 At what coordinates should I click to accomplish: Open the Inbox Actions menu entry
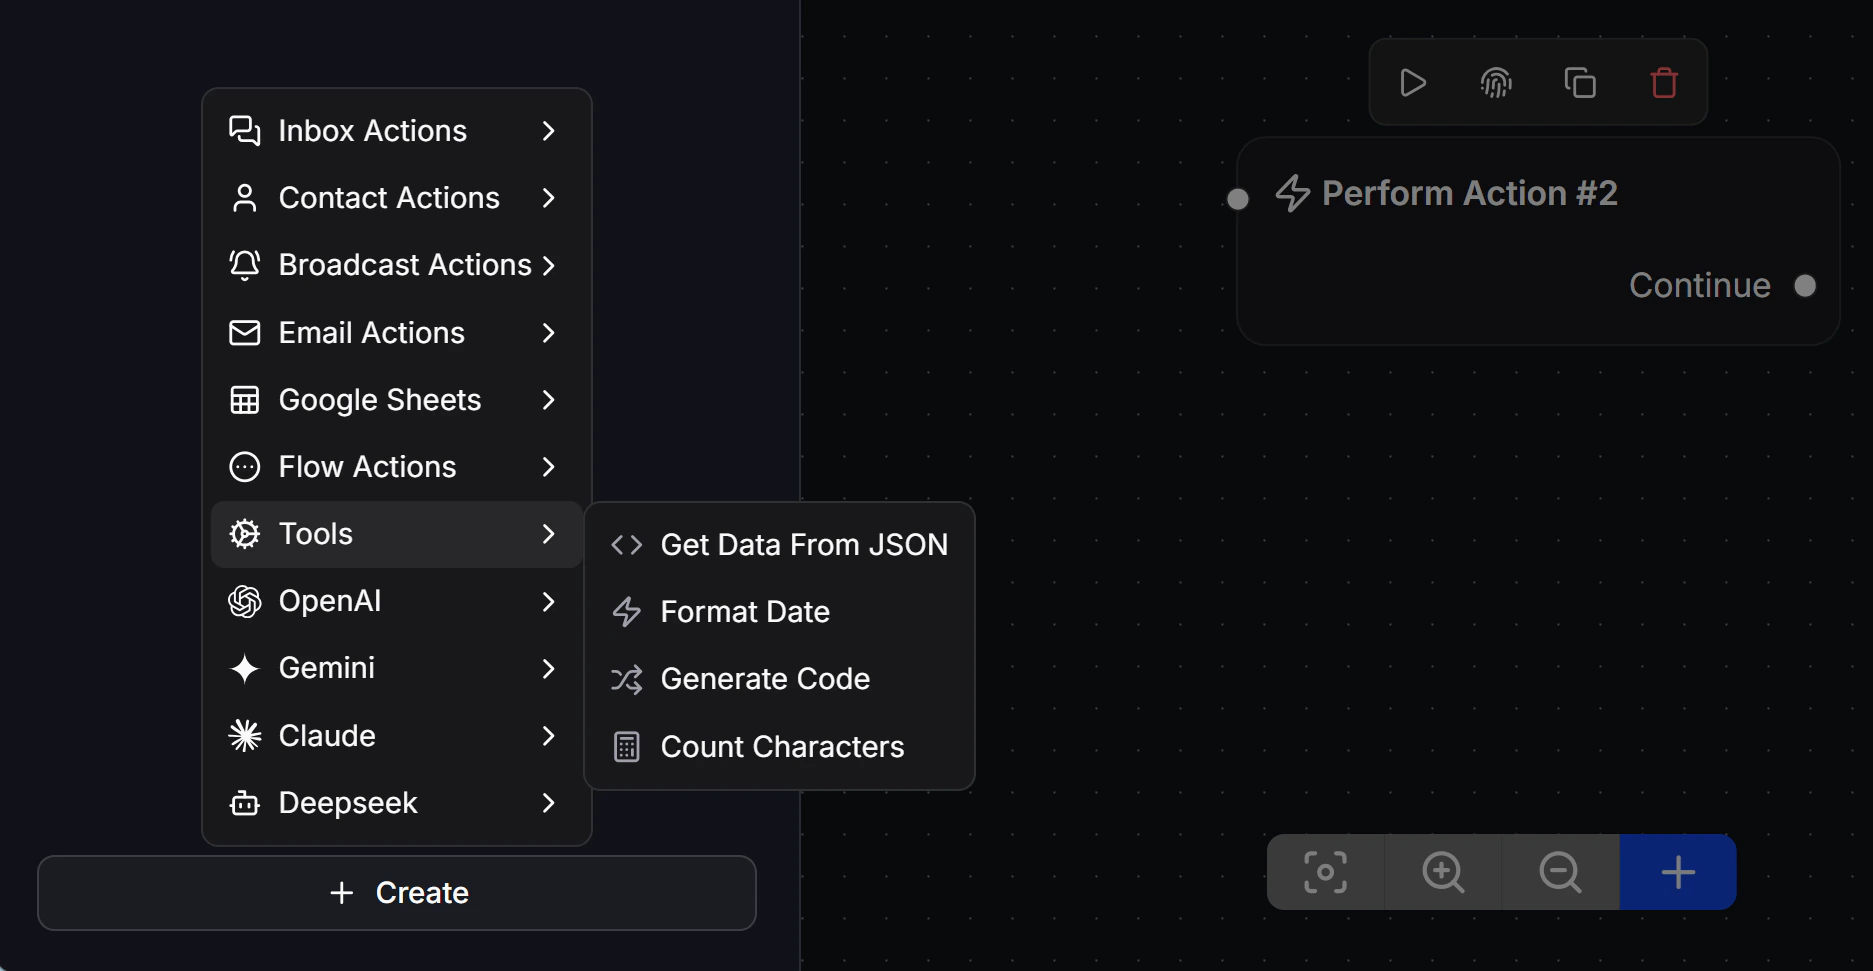tap(397, 131)
